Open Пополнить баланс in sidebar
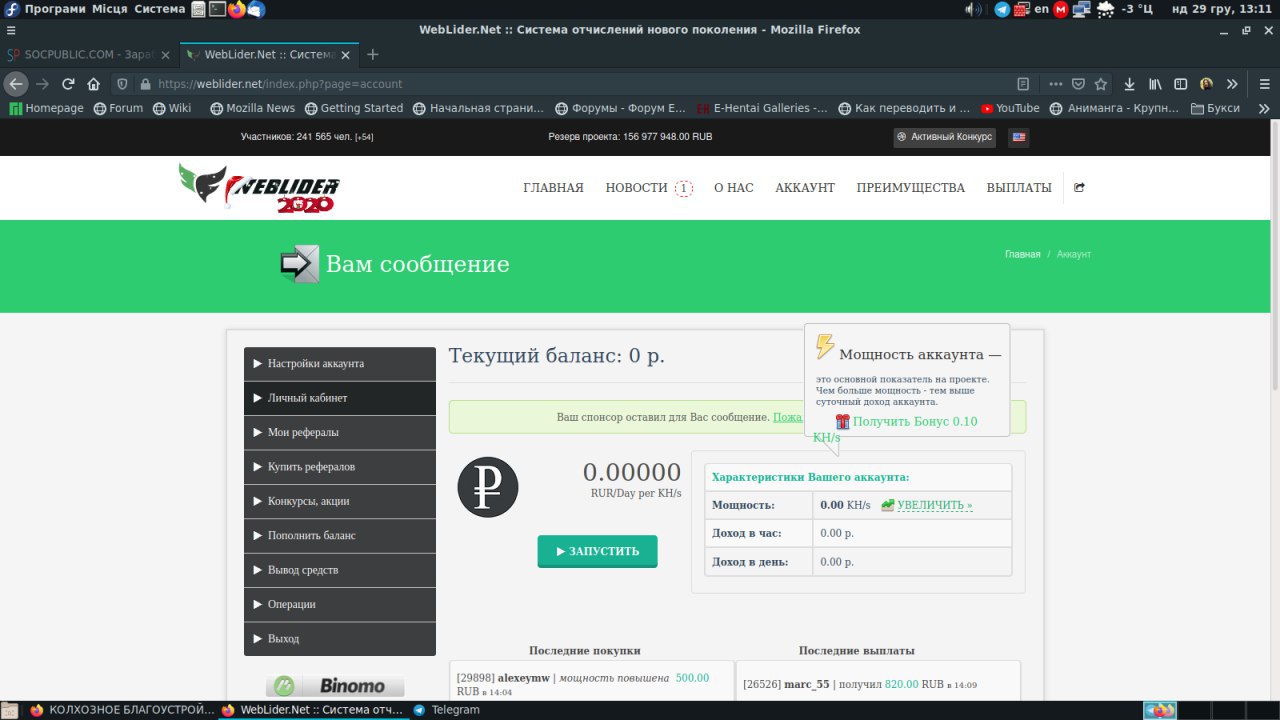Viewport: 1280px width, 720px height. pos(340,536)
